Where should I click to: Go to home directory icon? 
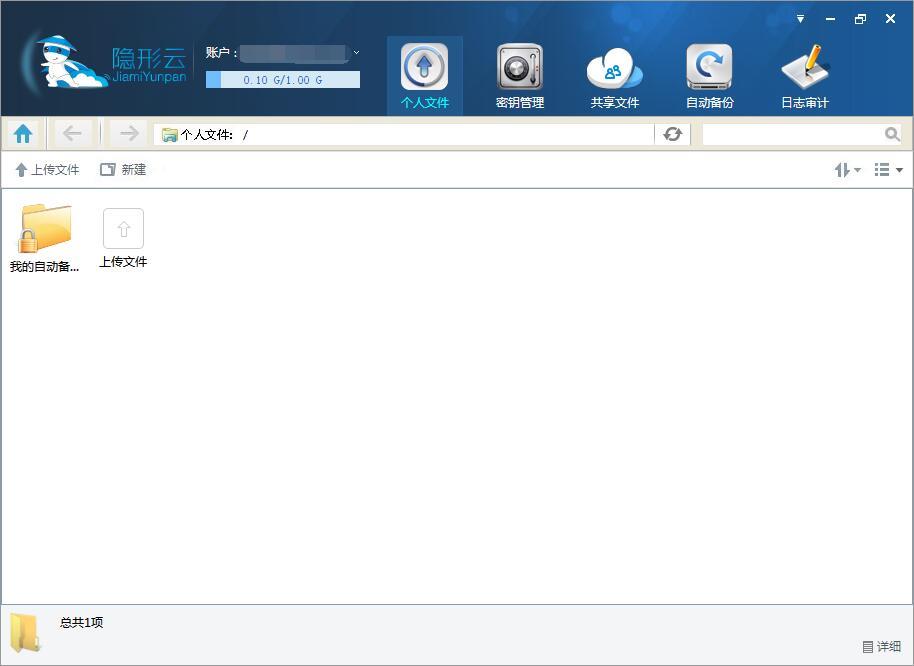[x=23, y=134]
